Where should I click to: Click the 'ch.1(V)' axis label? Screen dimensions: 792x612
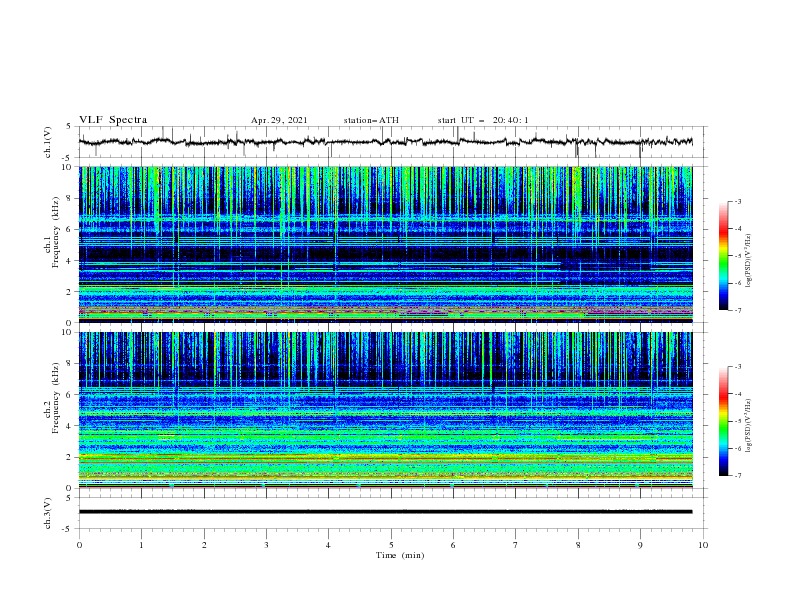[48, 142]
